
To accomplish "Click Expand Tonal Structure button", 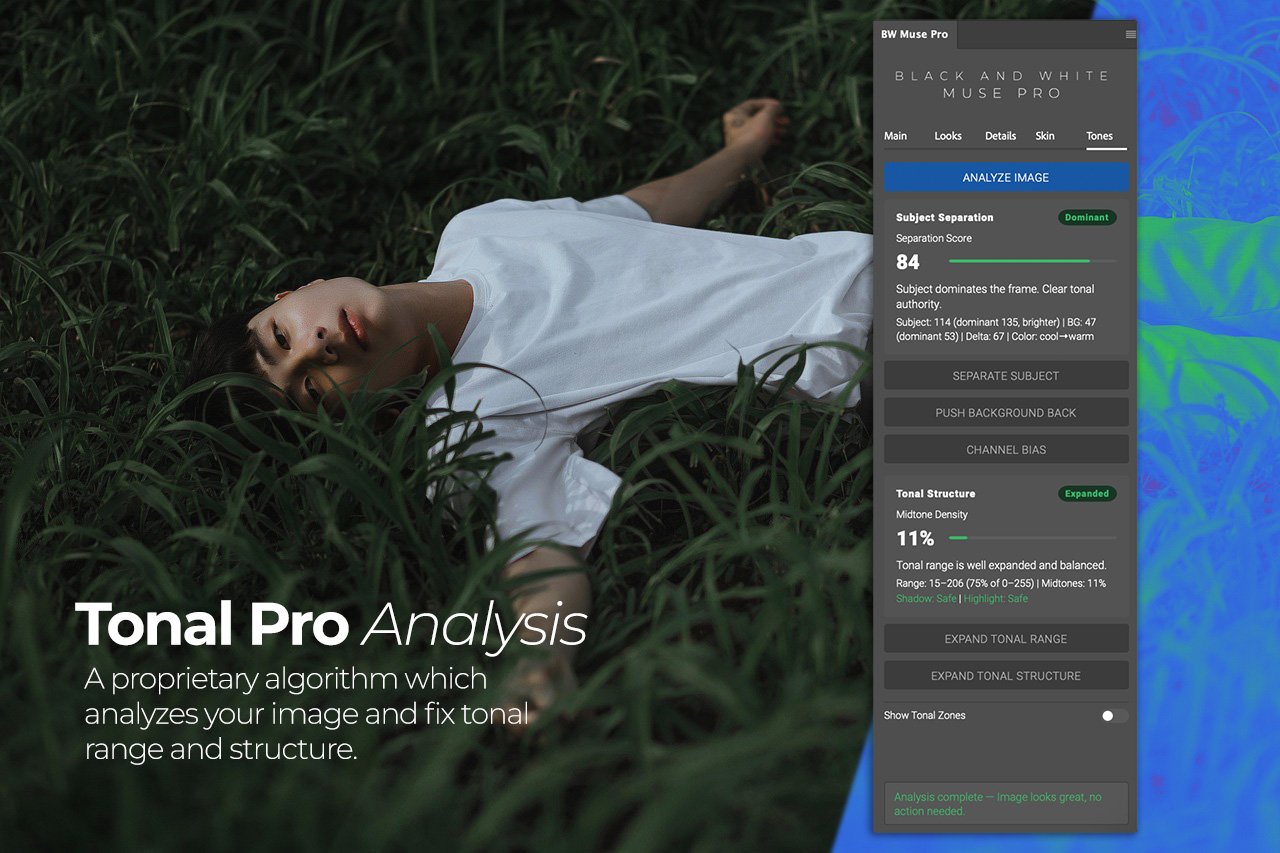I will tap(1006, 676).
